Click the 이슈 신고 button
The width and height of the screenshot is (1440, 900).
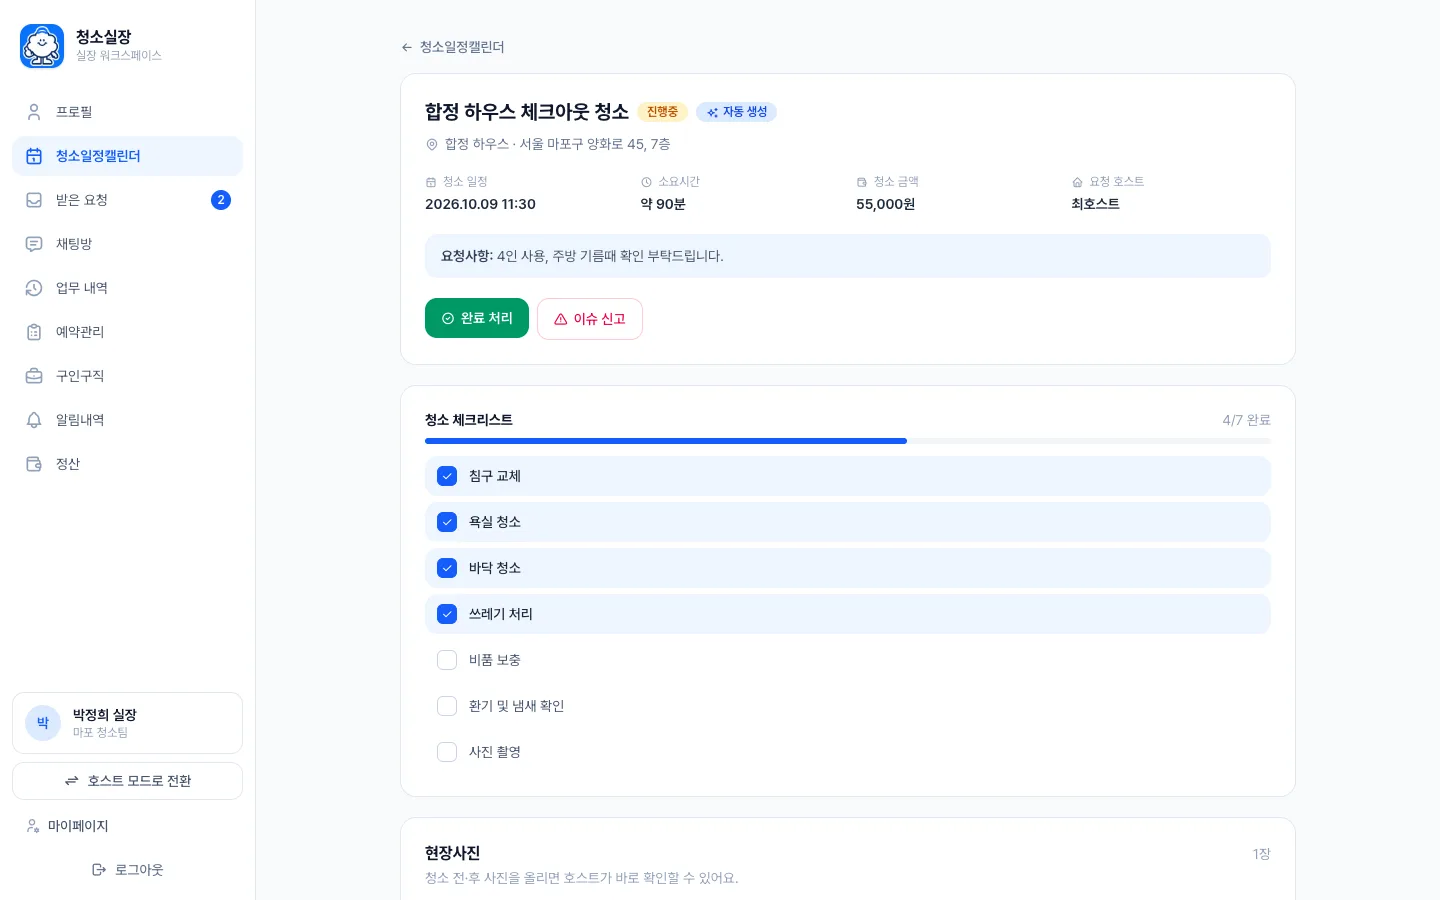pos(590,319)
